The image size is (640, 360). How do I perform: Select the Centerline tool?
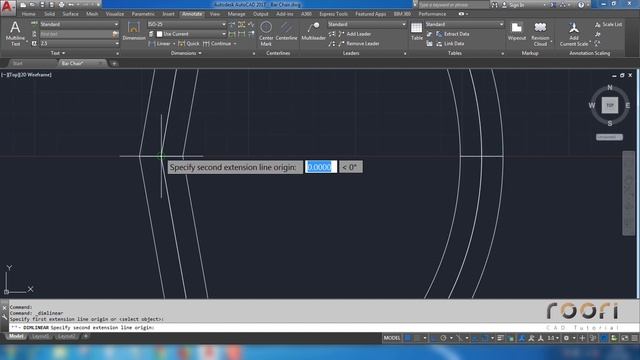point(286,31)
